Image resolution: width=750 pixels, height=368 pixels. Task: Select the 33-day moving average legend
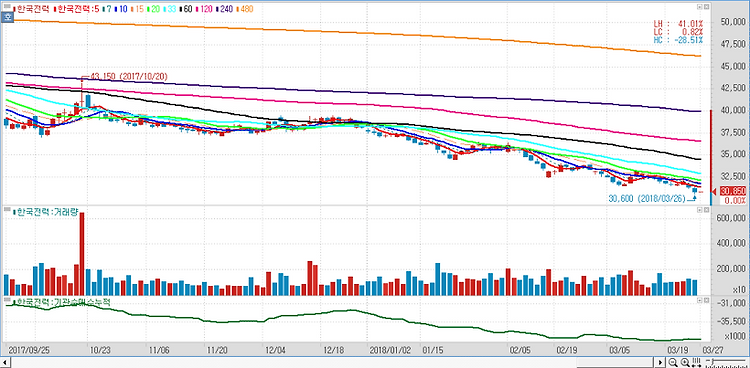tap(169, 9)
